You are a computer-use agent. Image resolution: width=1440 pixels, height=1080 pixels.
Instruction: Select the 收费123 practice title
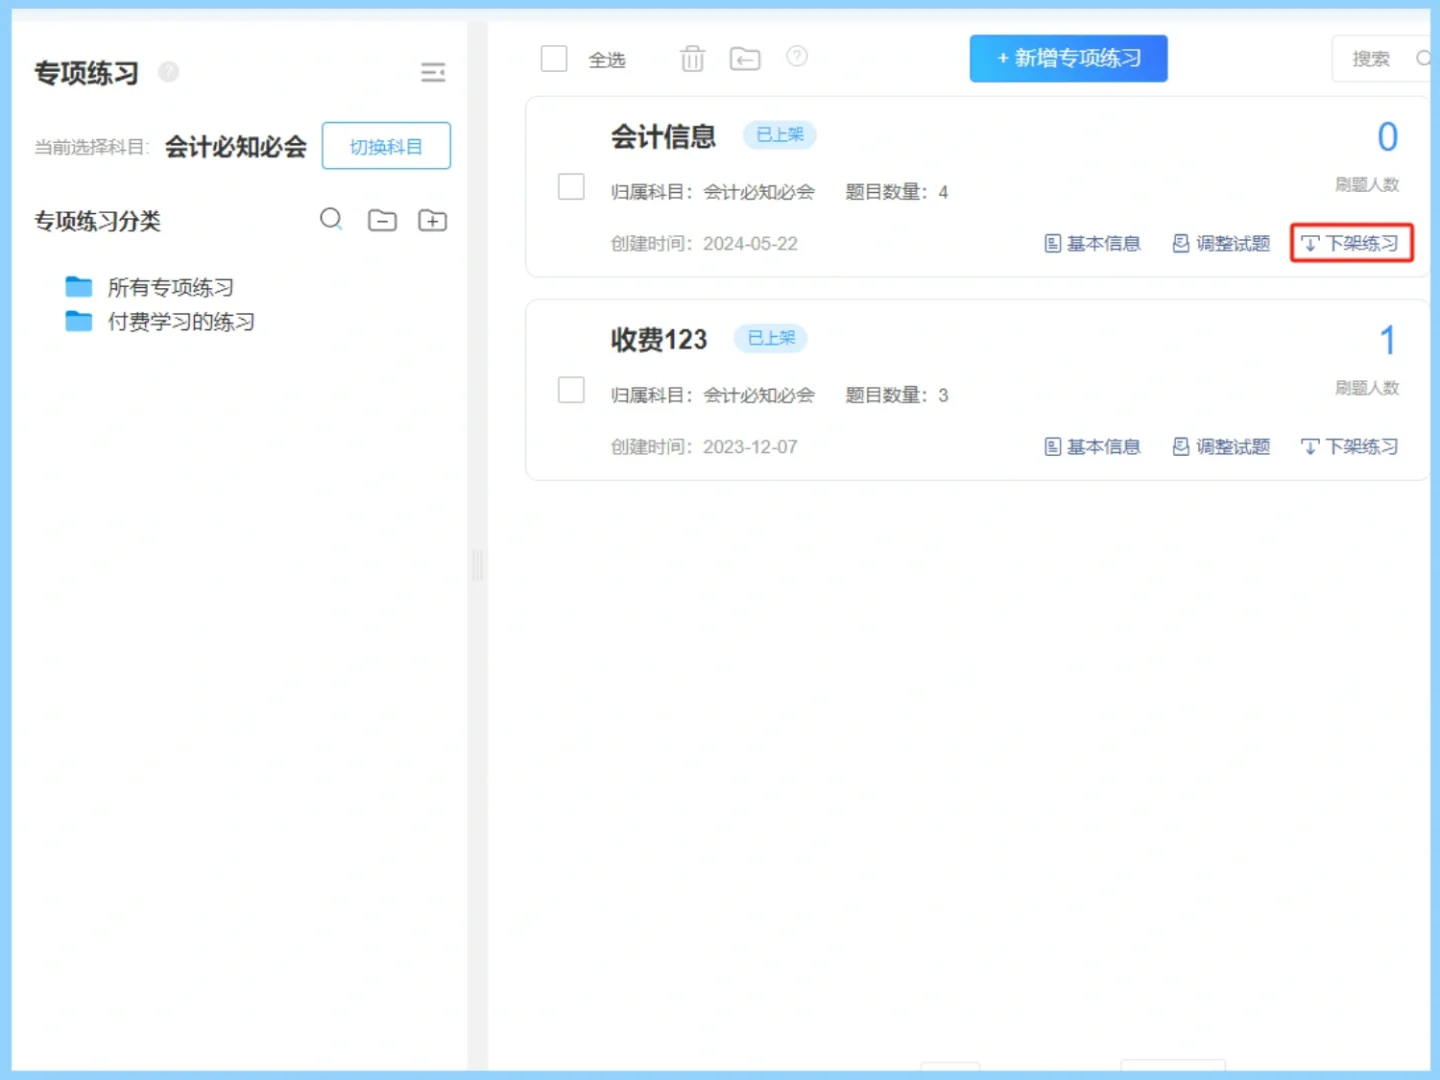coord(659,340)
